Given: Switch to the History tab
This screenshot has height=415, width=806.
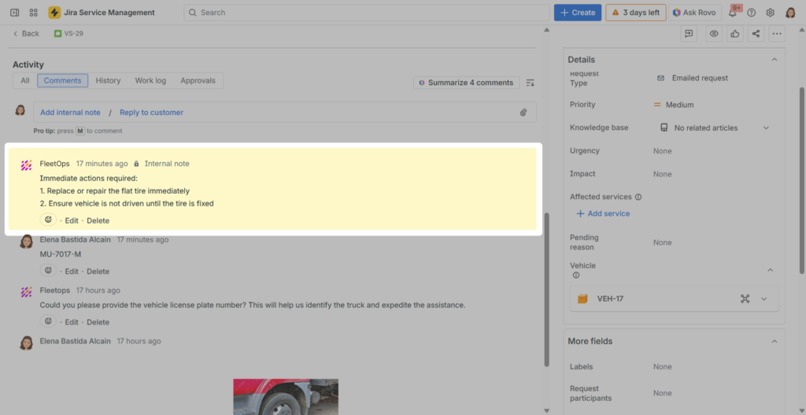Looking at the screenshot, I should point(108,81).
